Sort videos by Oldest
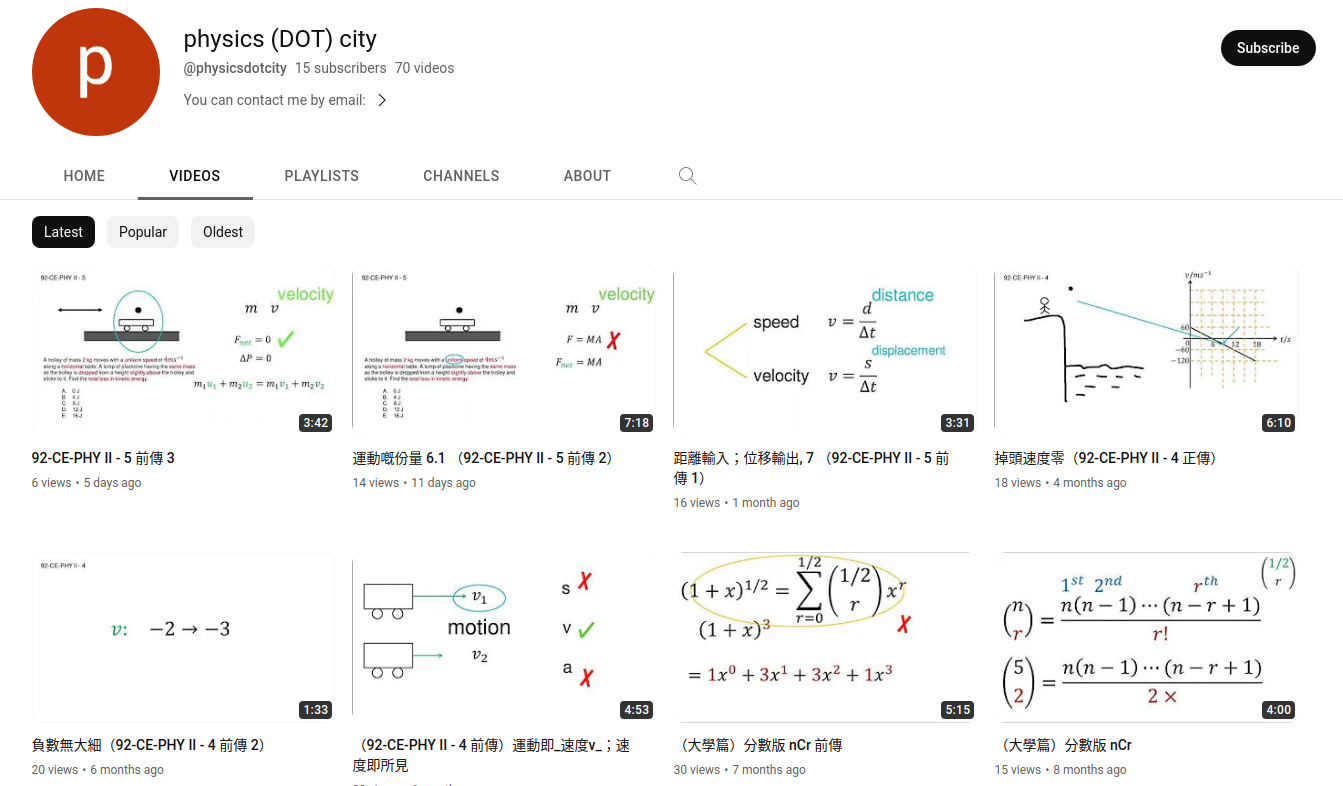 (x=223, y=232)
